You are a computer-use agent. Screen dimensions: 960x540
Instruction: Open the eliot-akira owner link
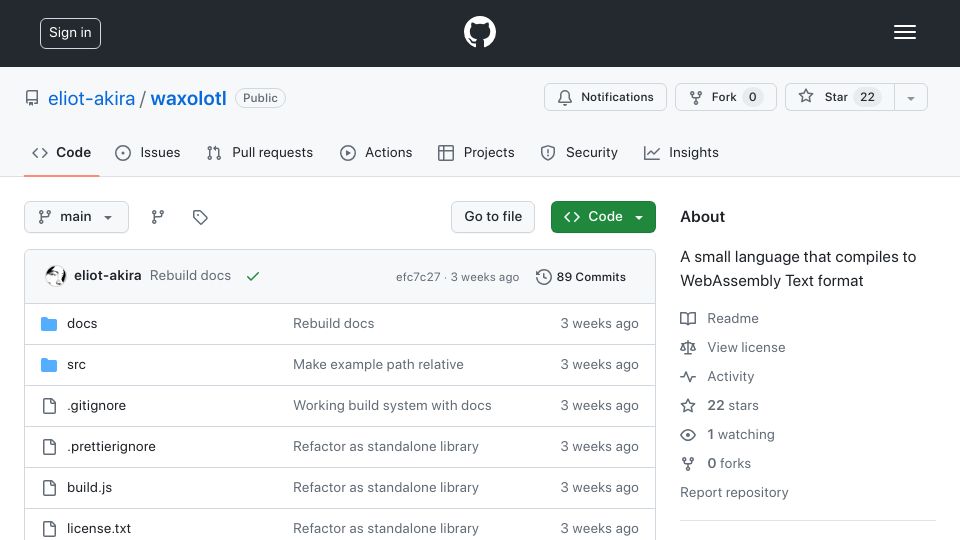91,98
